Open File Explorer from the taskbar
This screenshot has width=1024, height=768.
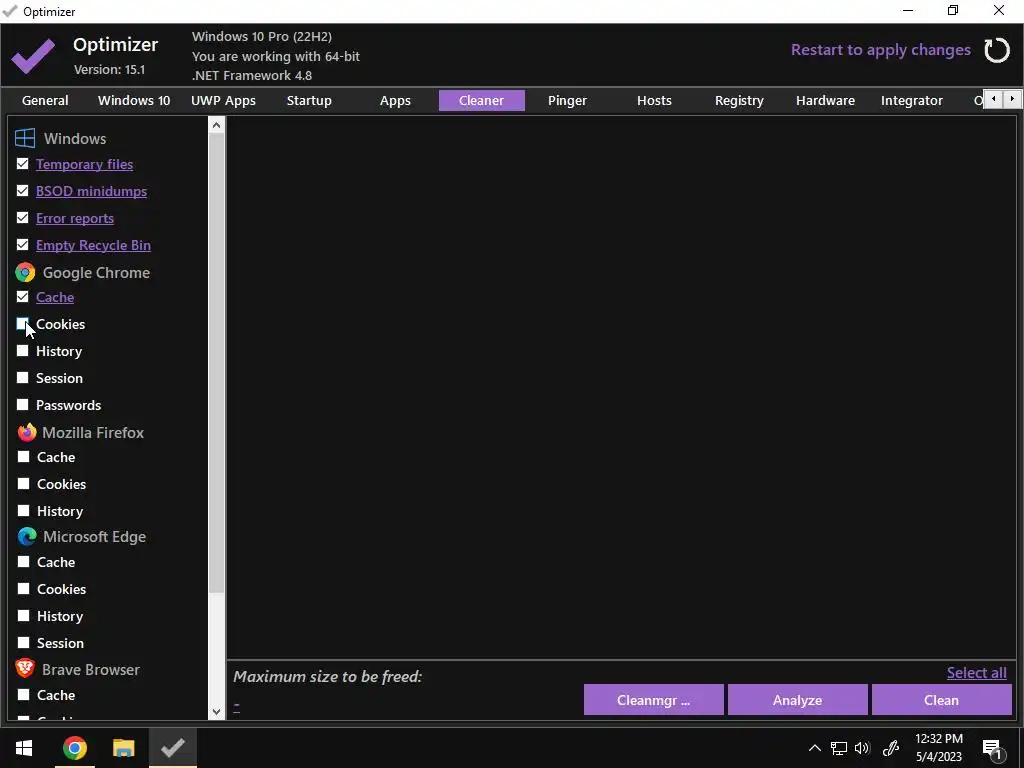[x=123, y=748]
